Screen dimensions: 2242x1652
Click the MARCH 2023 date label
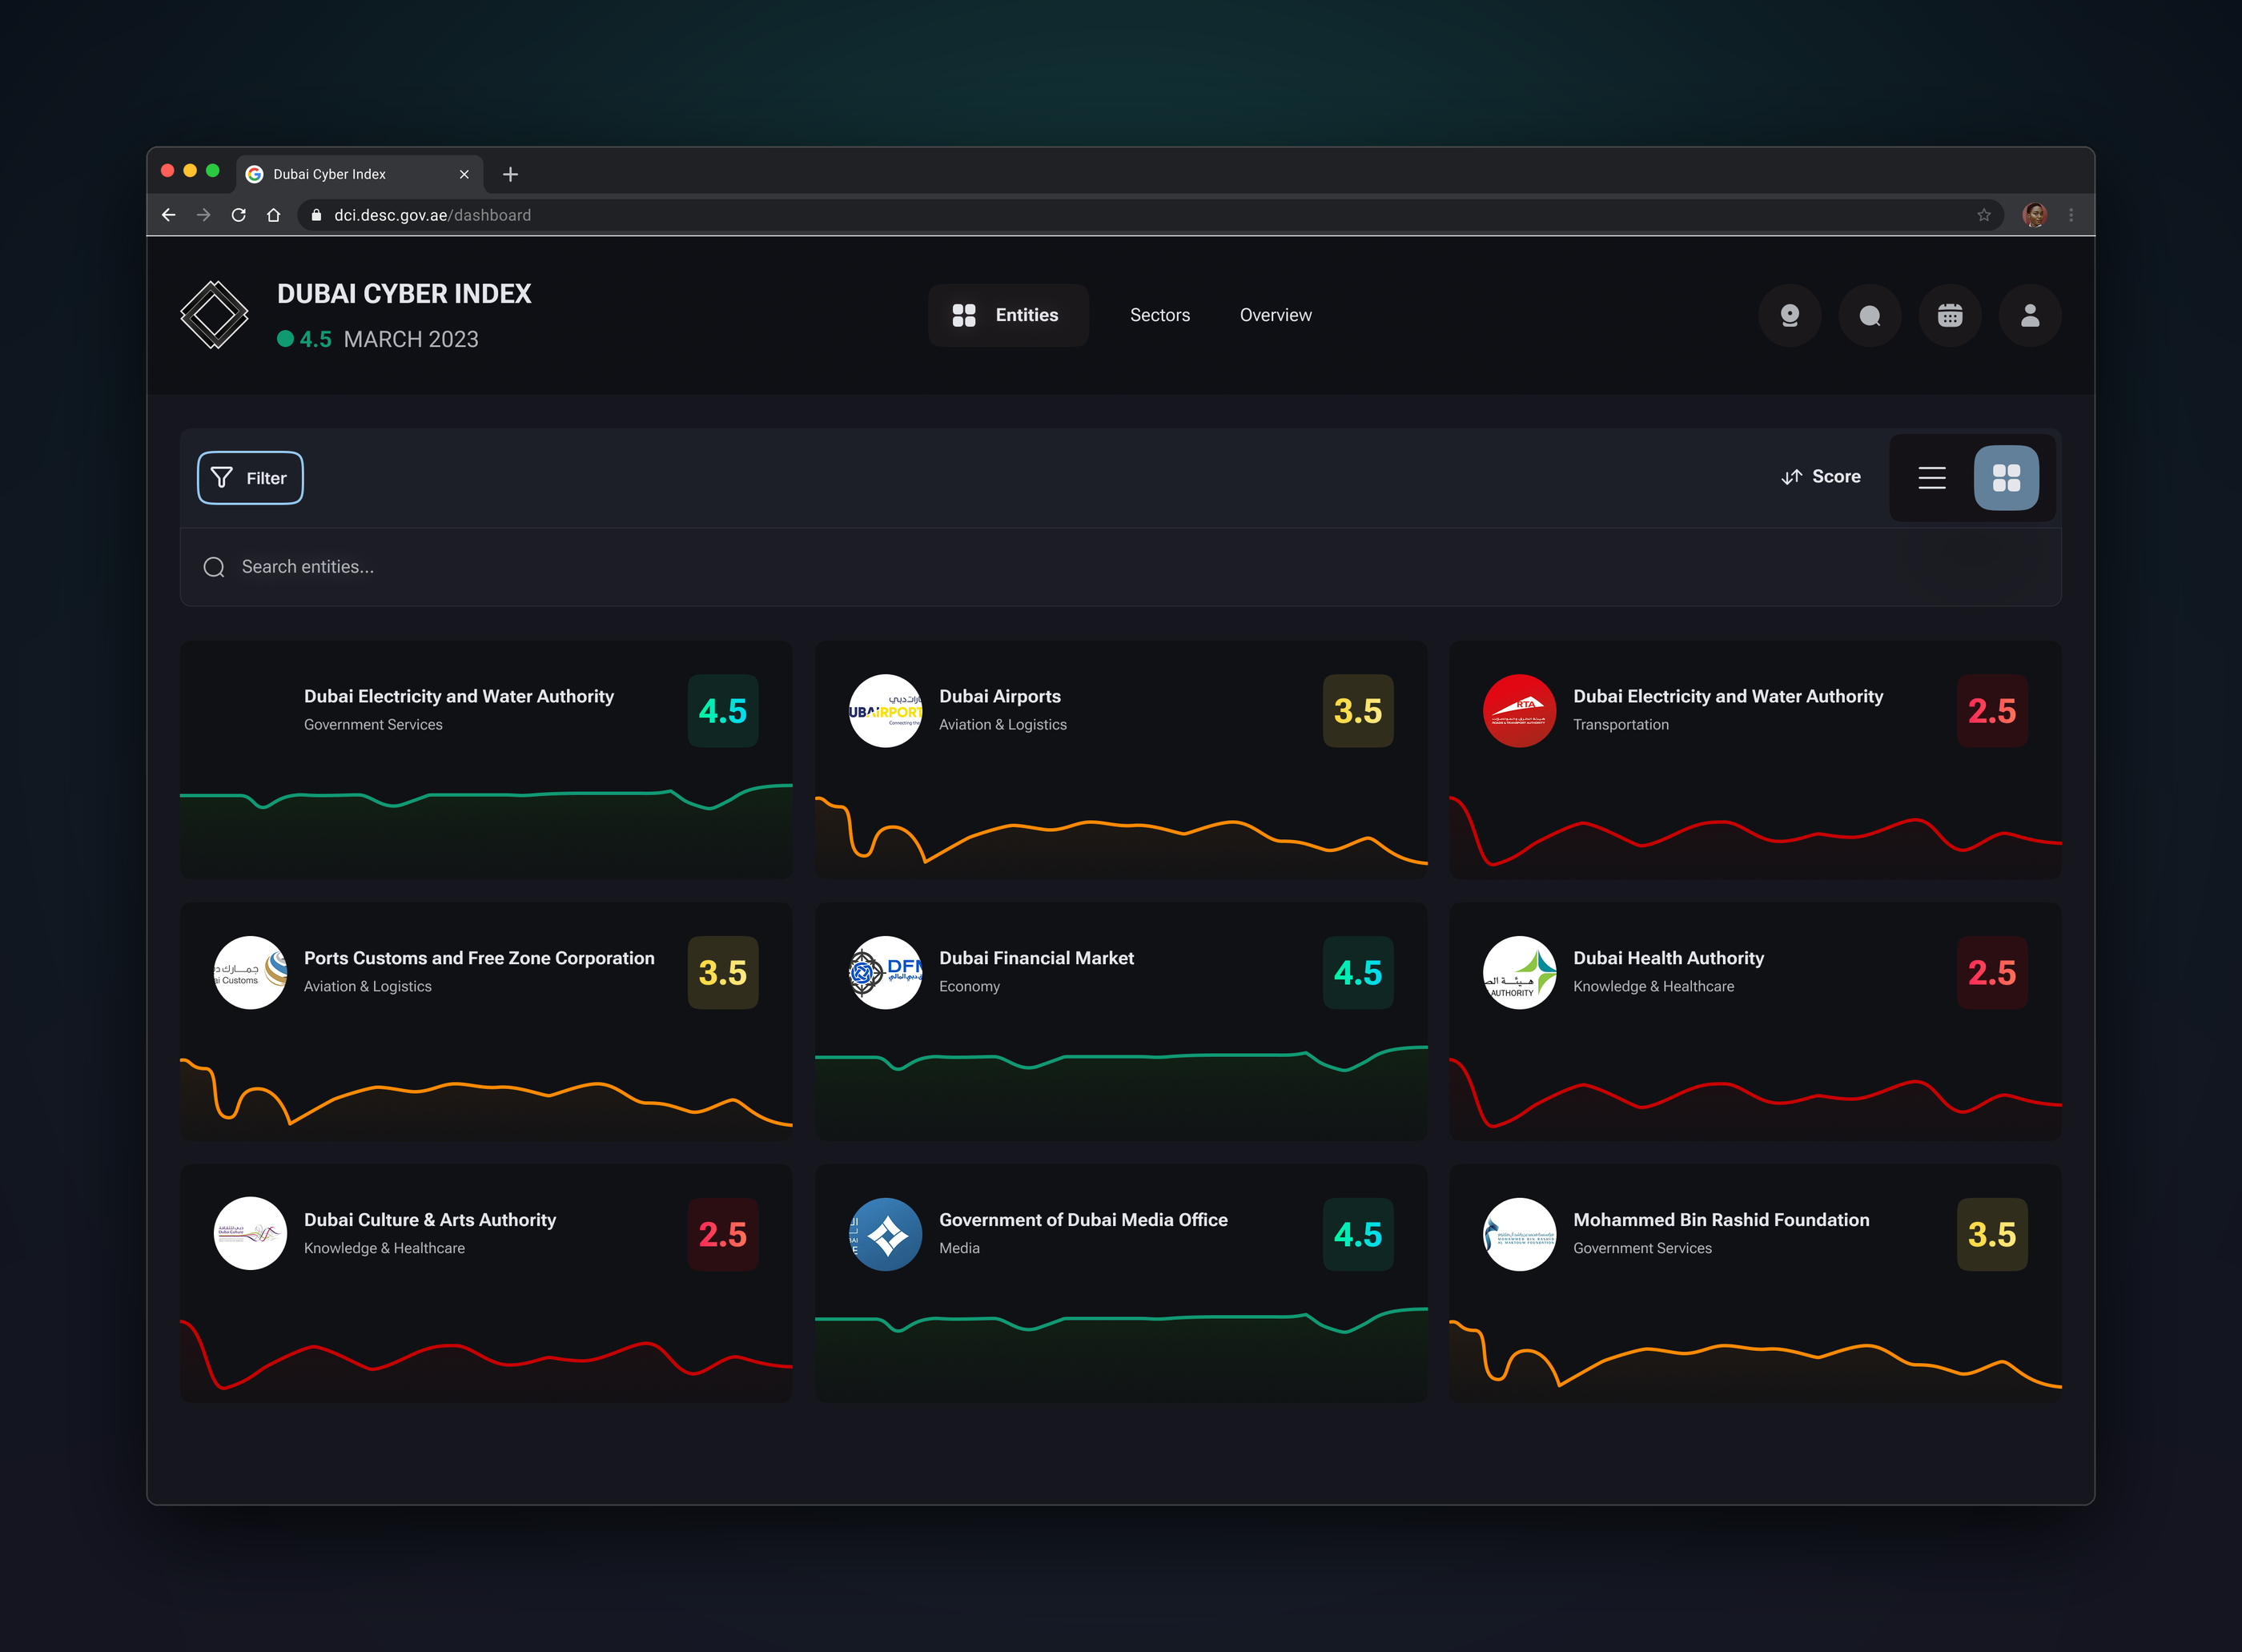(411, 339)
